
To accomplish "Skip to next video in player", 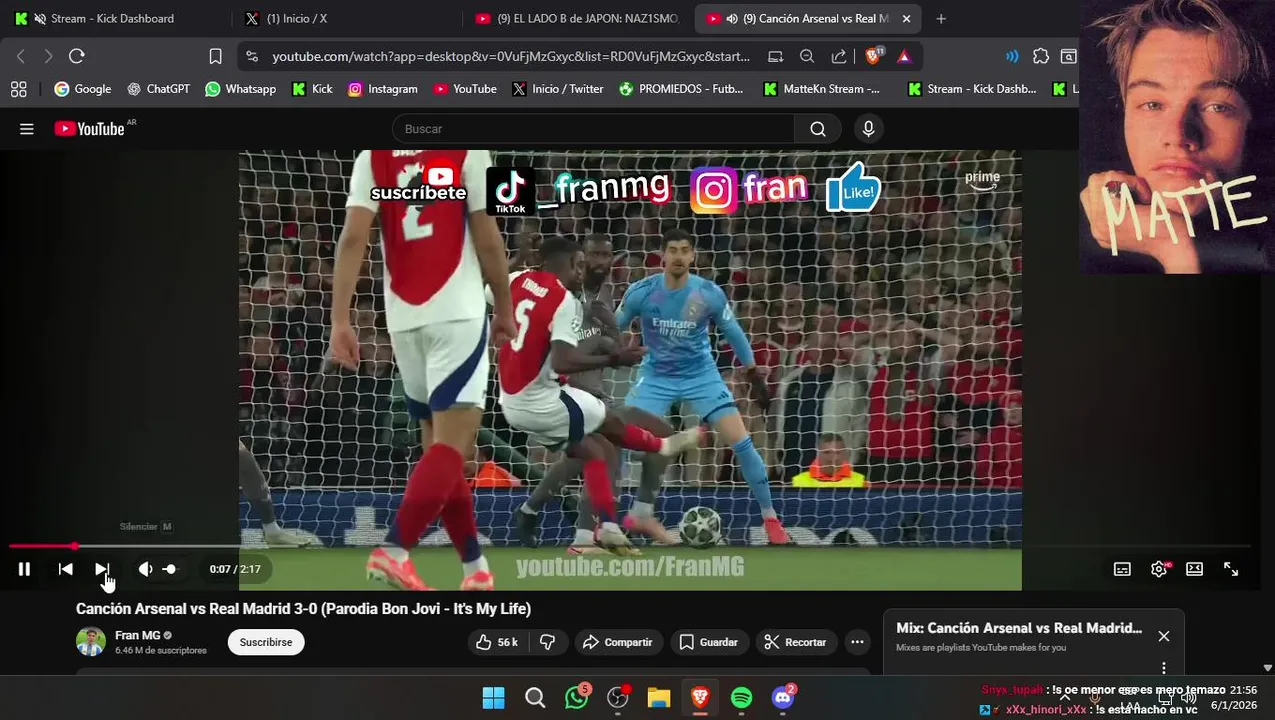I will (102, 569).
